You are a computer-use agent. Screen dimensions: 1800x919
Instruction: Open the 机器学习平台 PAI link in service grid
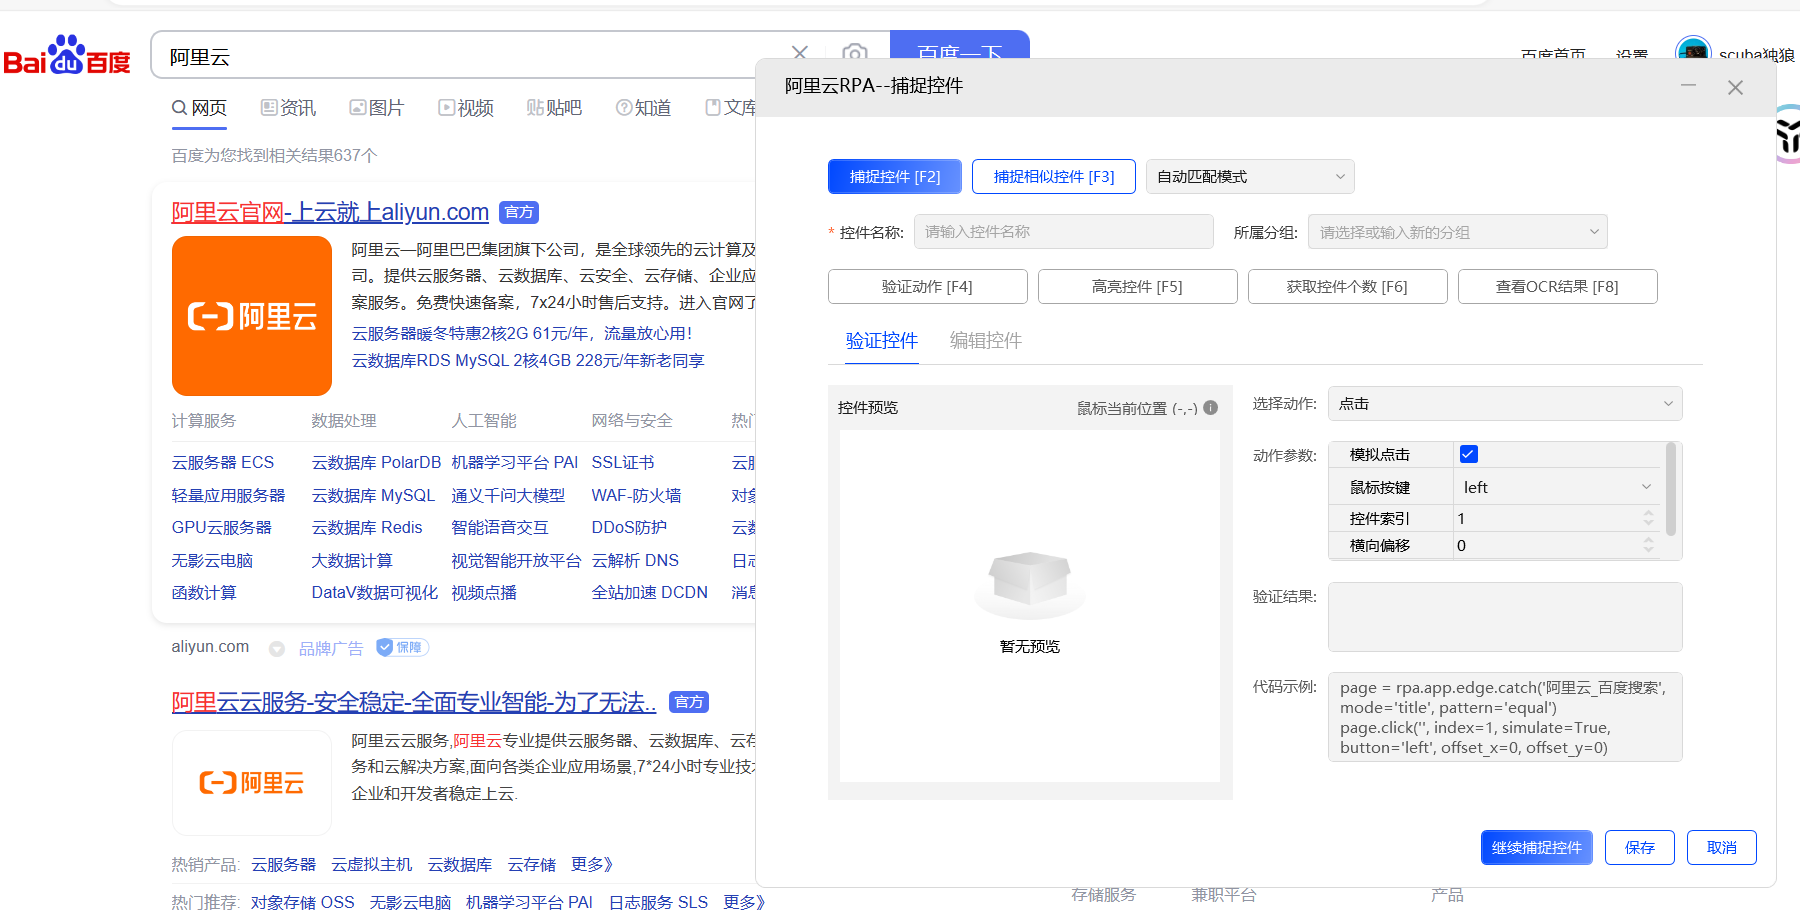click(515, 463)
